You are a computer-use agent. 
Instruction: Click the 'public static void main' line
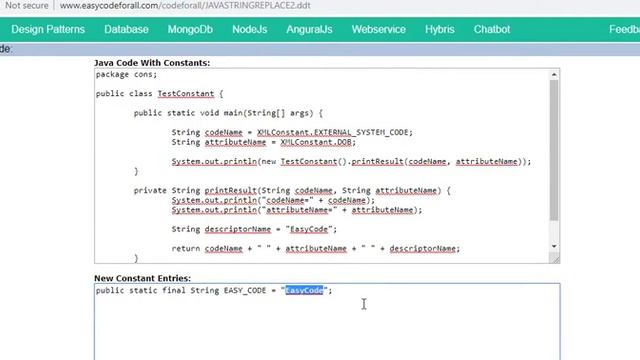[228, 113]
